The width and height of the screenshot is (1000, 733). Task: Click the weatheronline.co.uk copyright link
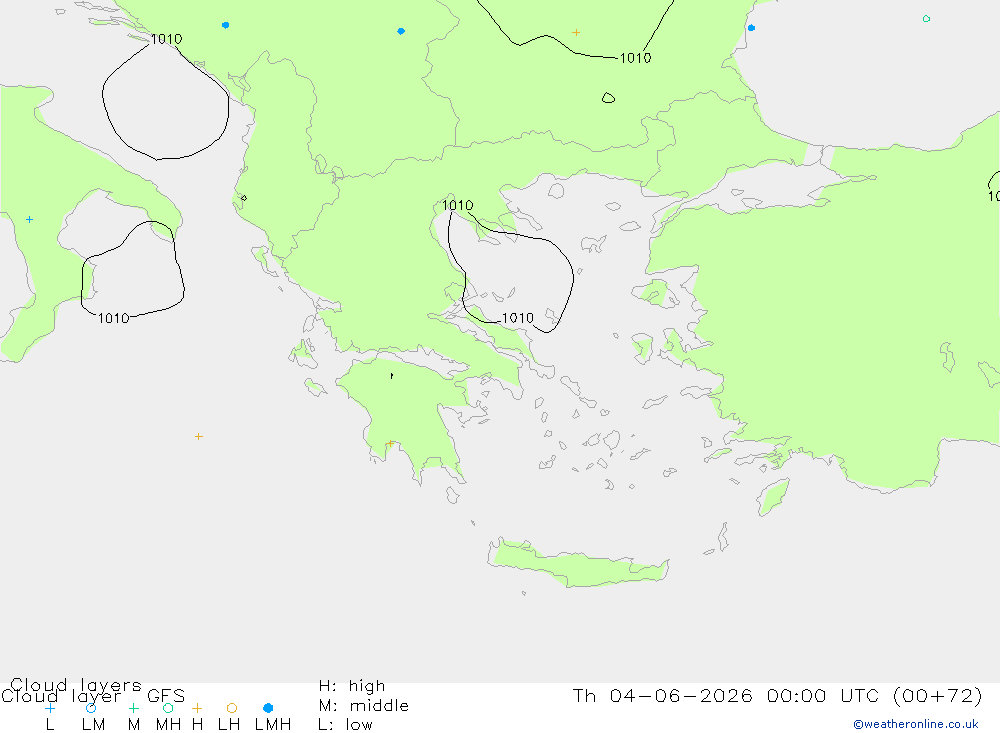916,724
